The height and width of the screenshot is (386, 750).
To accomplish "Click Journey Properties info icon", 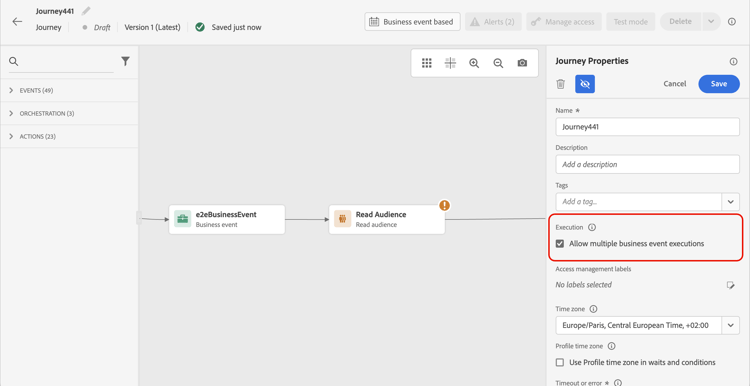I will point(733,61).
